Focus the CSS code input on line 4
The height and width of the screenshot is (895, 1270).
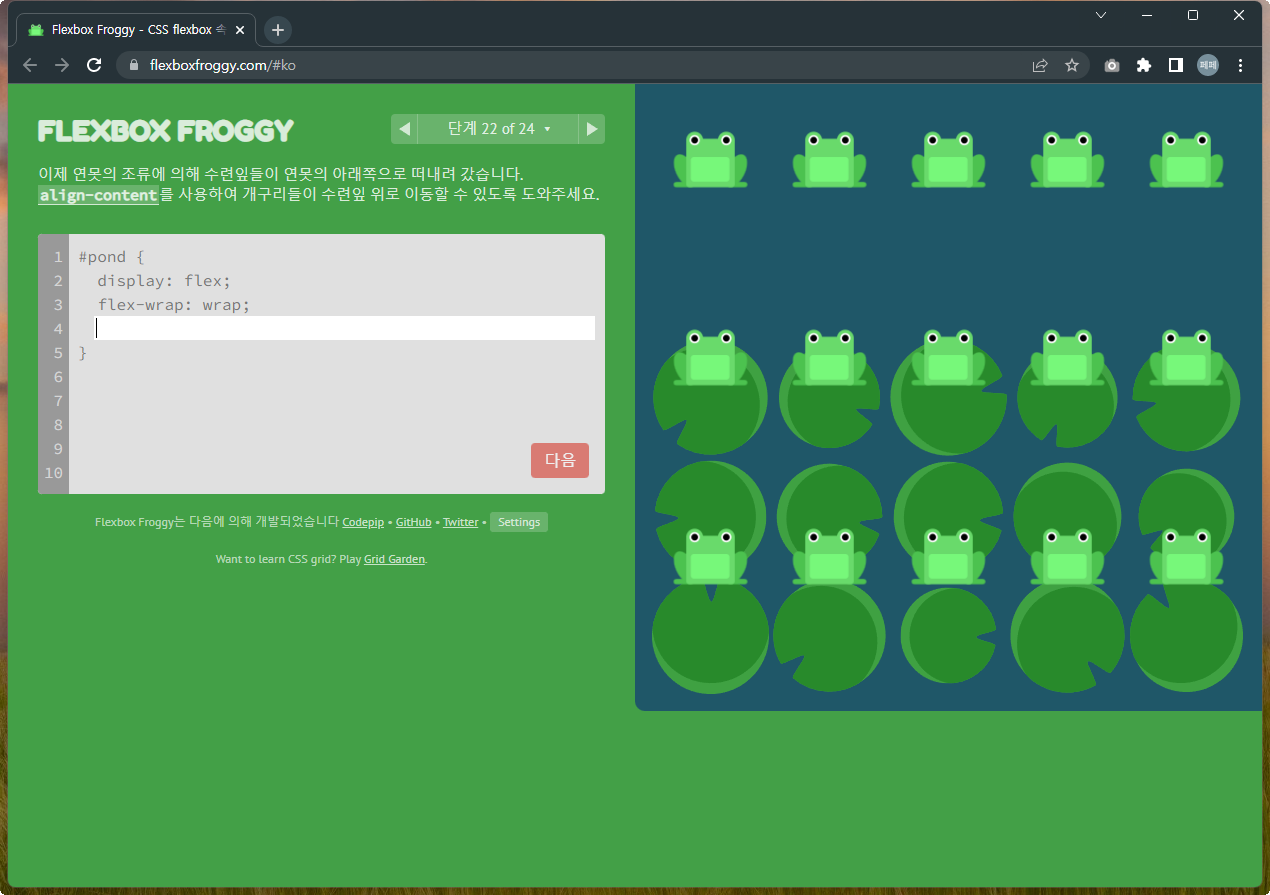[x=345, y=328]
